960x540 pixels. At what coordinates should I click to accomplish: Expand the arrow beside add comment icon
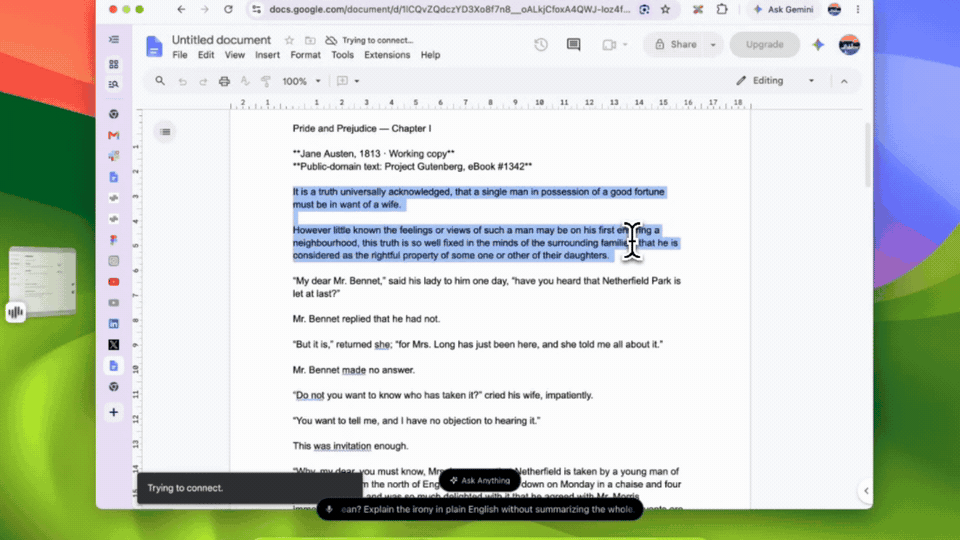point(357,81)
